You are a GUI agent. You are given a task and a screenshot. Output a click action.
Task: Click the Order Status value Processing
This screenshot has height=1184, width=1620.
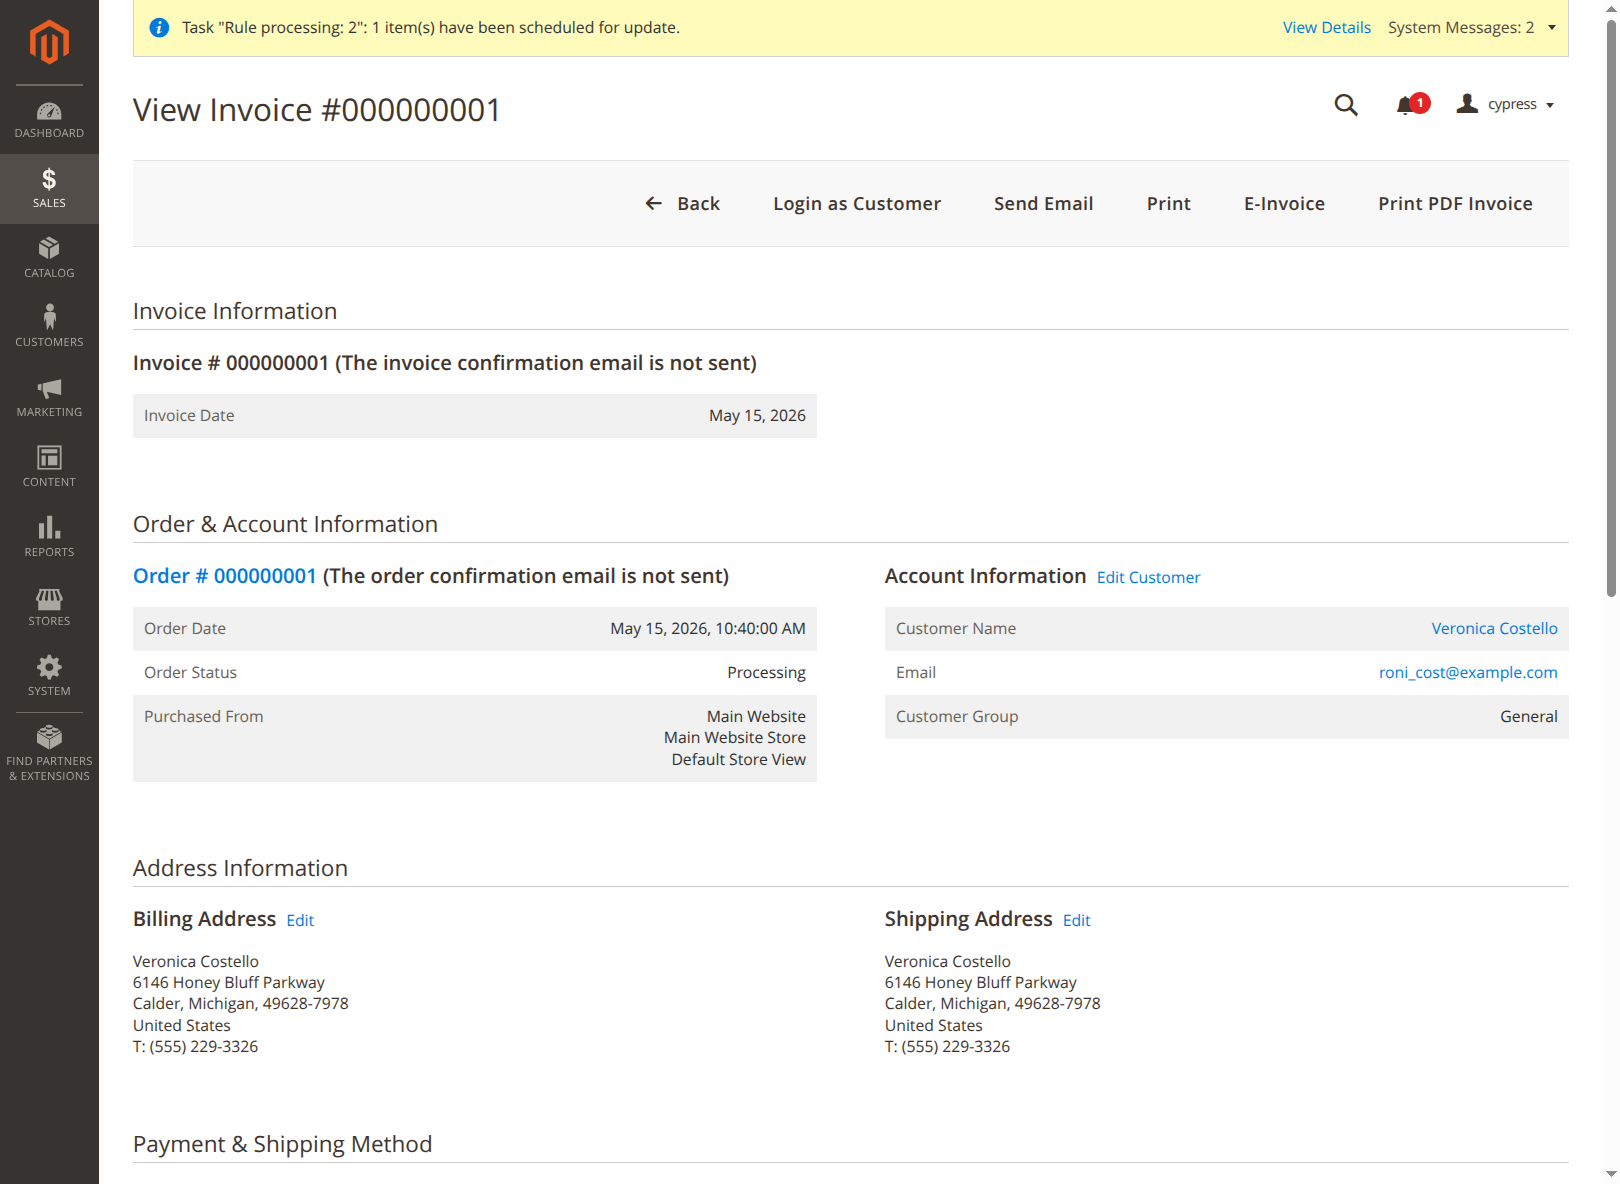click(766, 673)
